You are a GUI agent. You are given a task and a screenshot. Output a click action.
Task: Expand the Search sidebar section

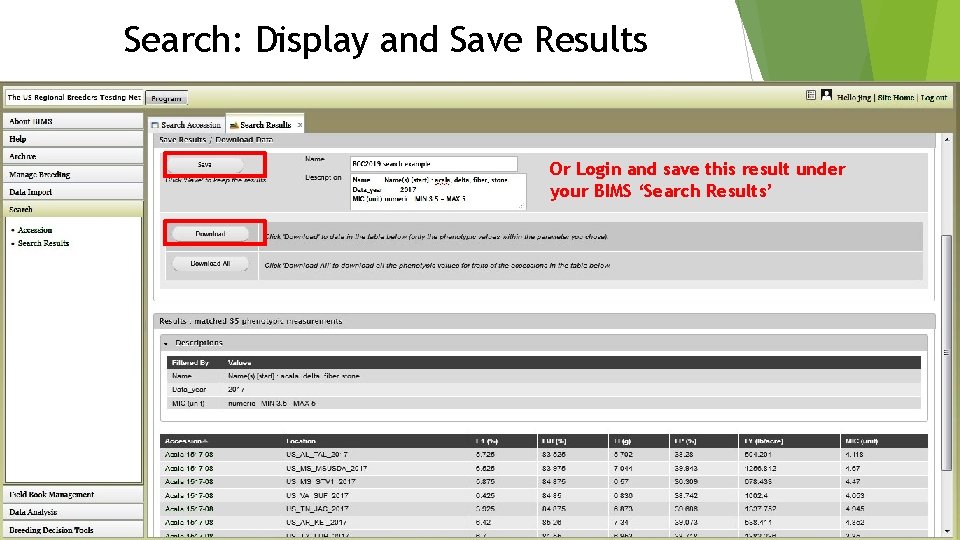point(73,209)
